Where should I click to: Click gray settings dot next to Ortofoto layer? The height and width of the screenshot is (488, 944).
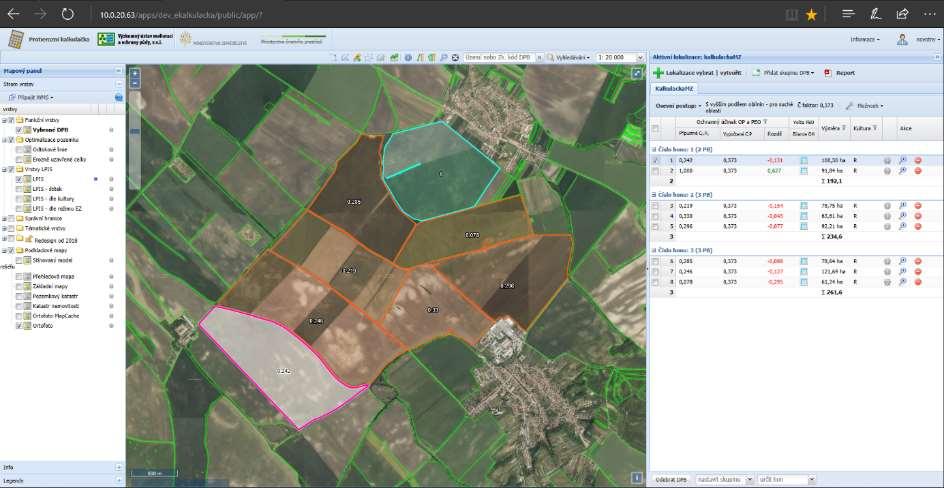[111, 326]
